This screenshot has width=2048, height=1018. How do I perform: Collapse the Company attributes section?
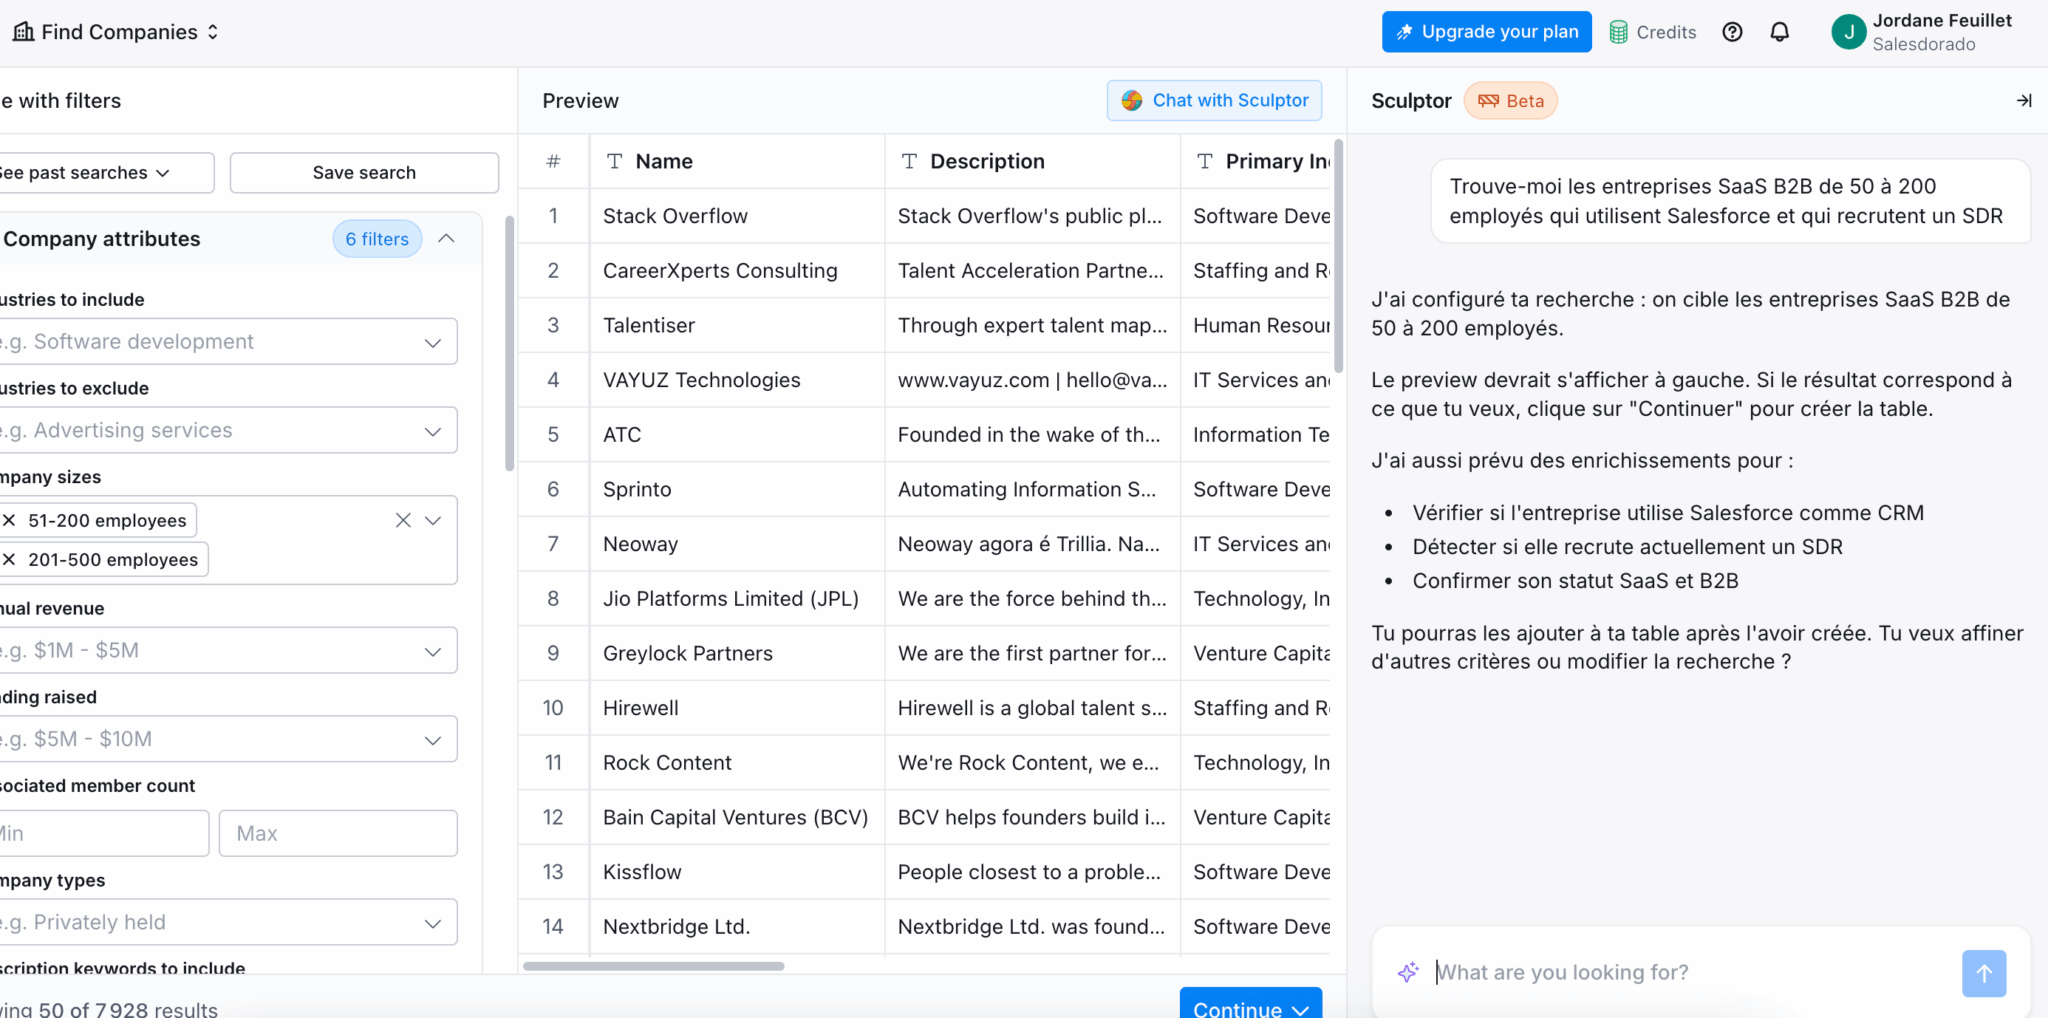(x=447, y=239)
